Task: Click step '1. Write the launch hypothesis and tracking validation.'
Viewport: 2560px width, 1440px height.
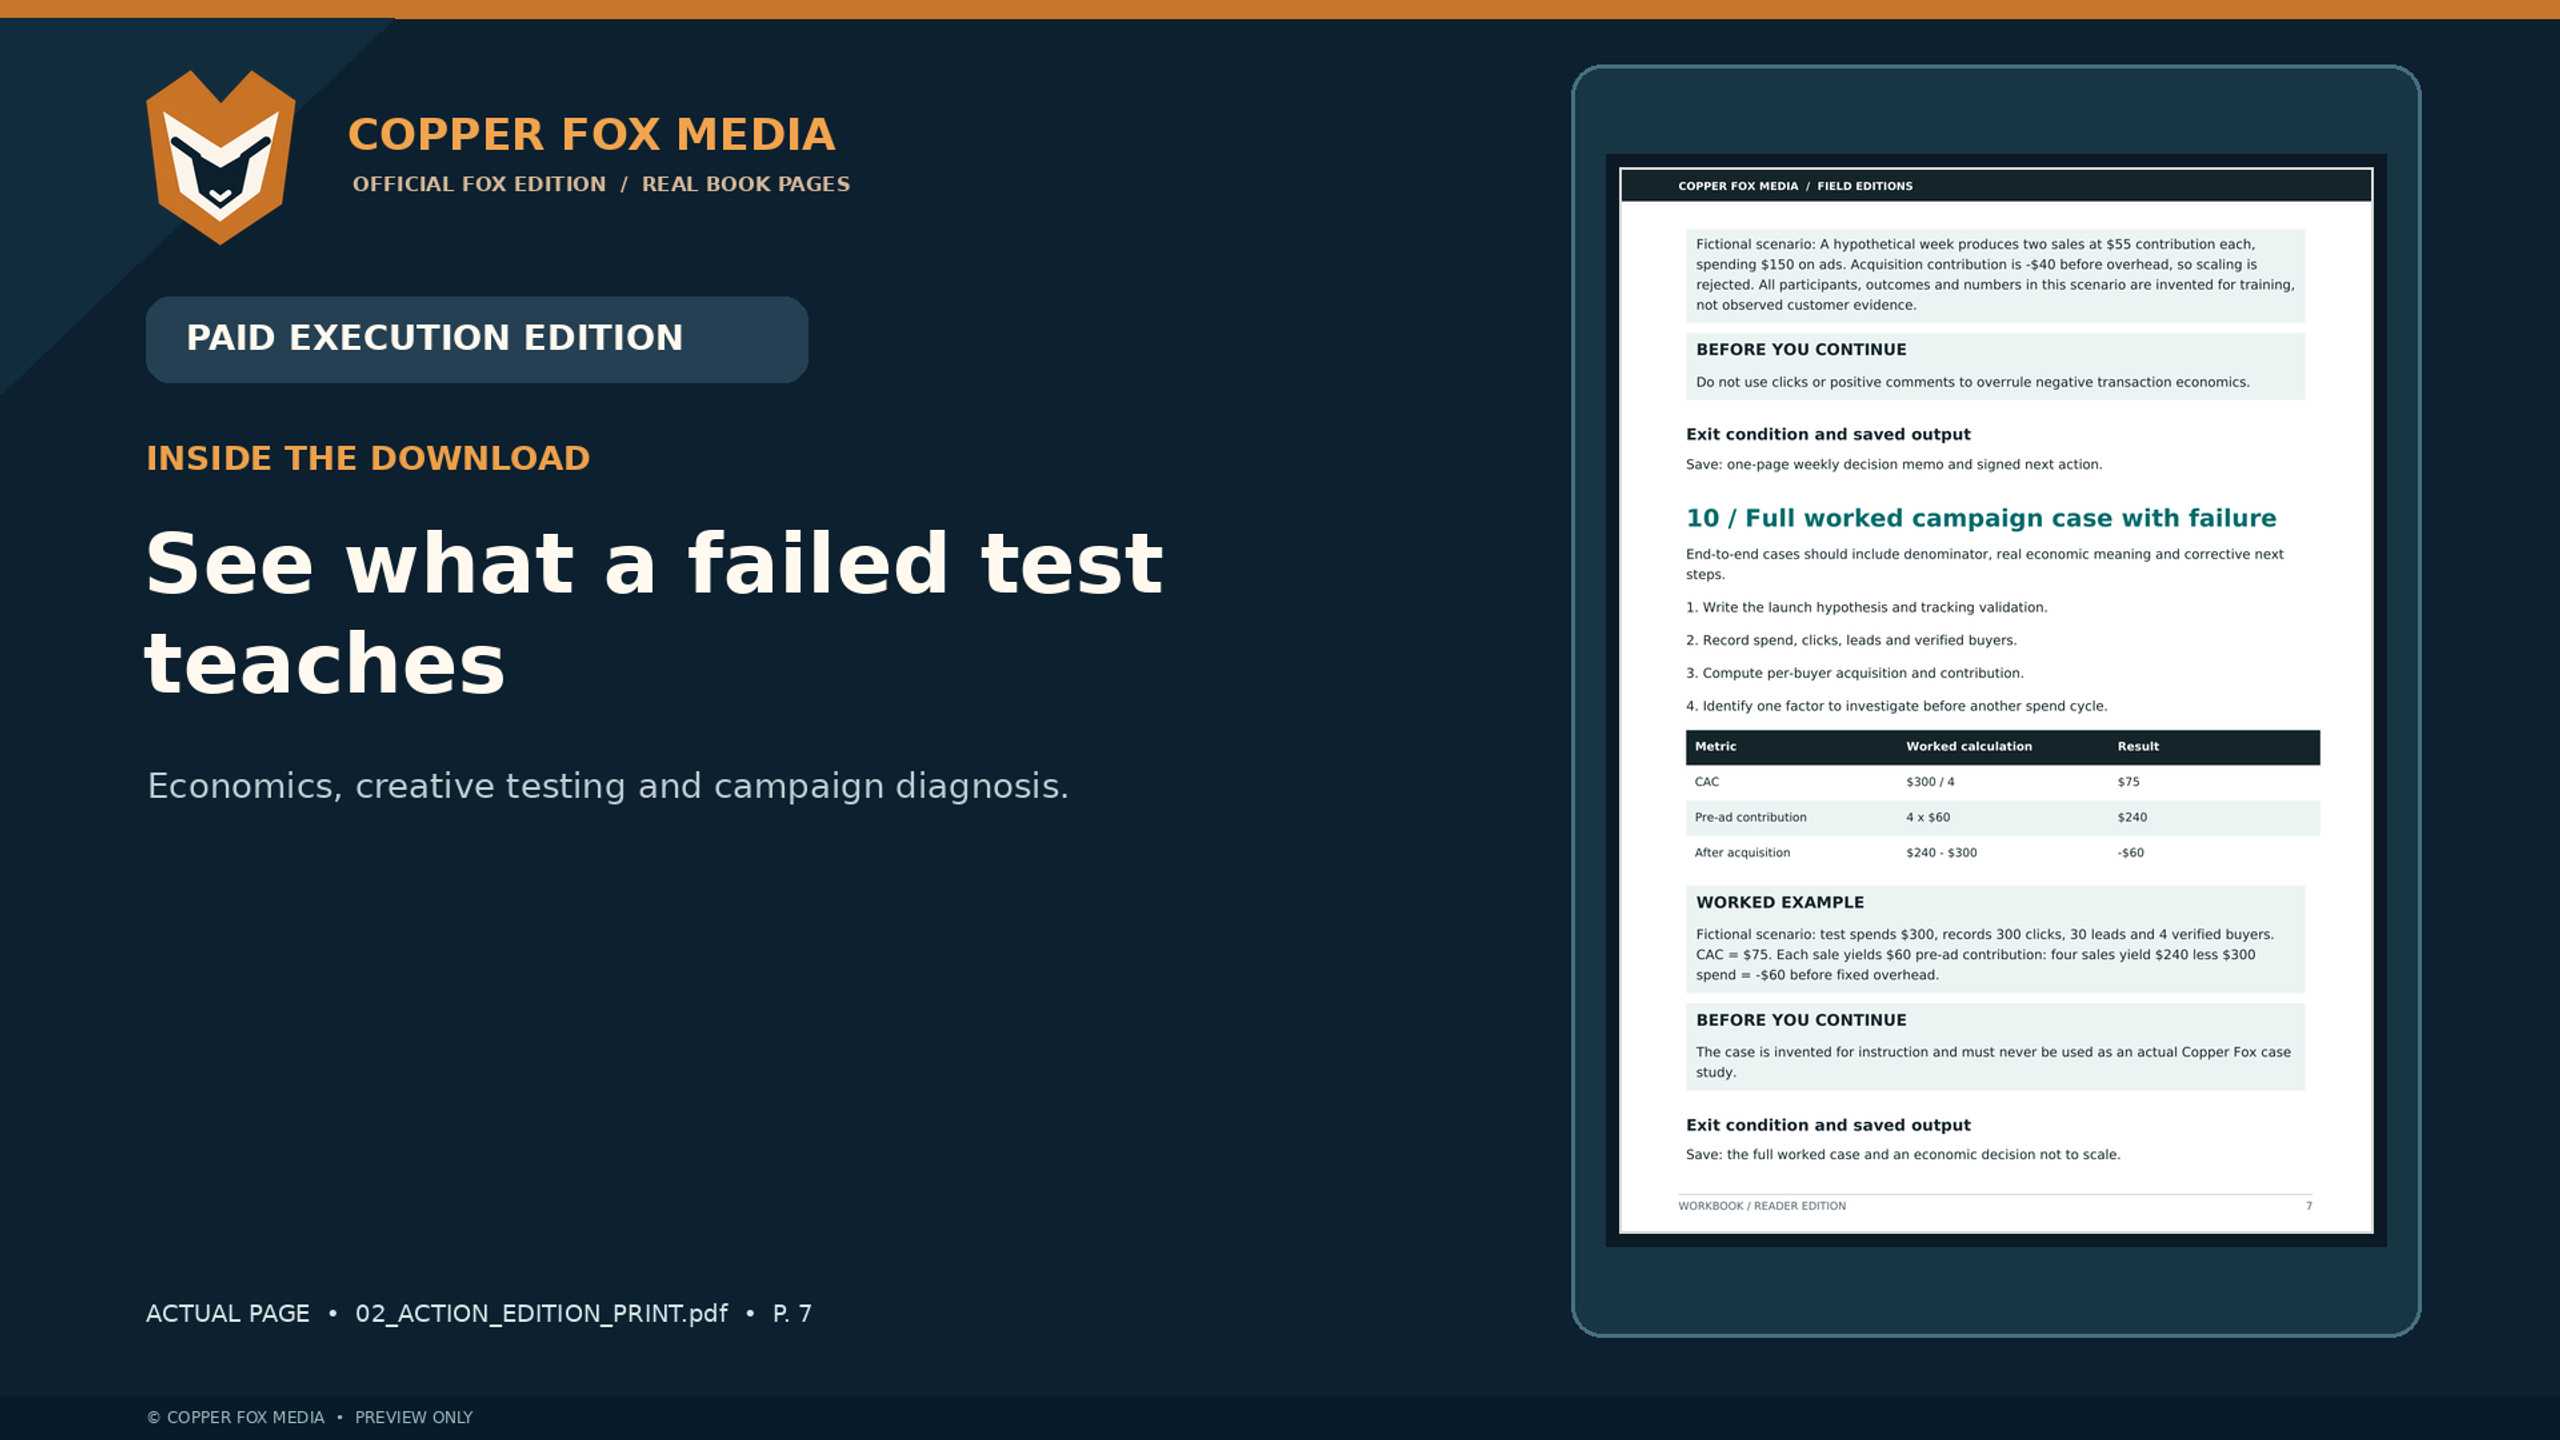Action: click(x=1867, y=607)
